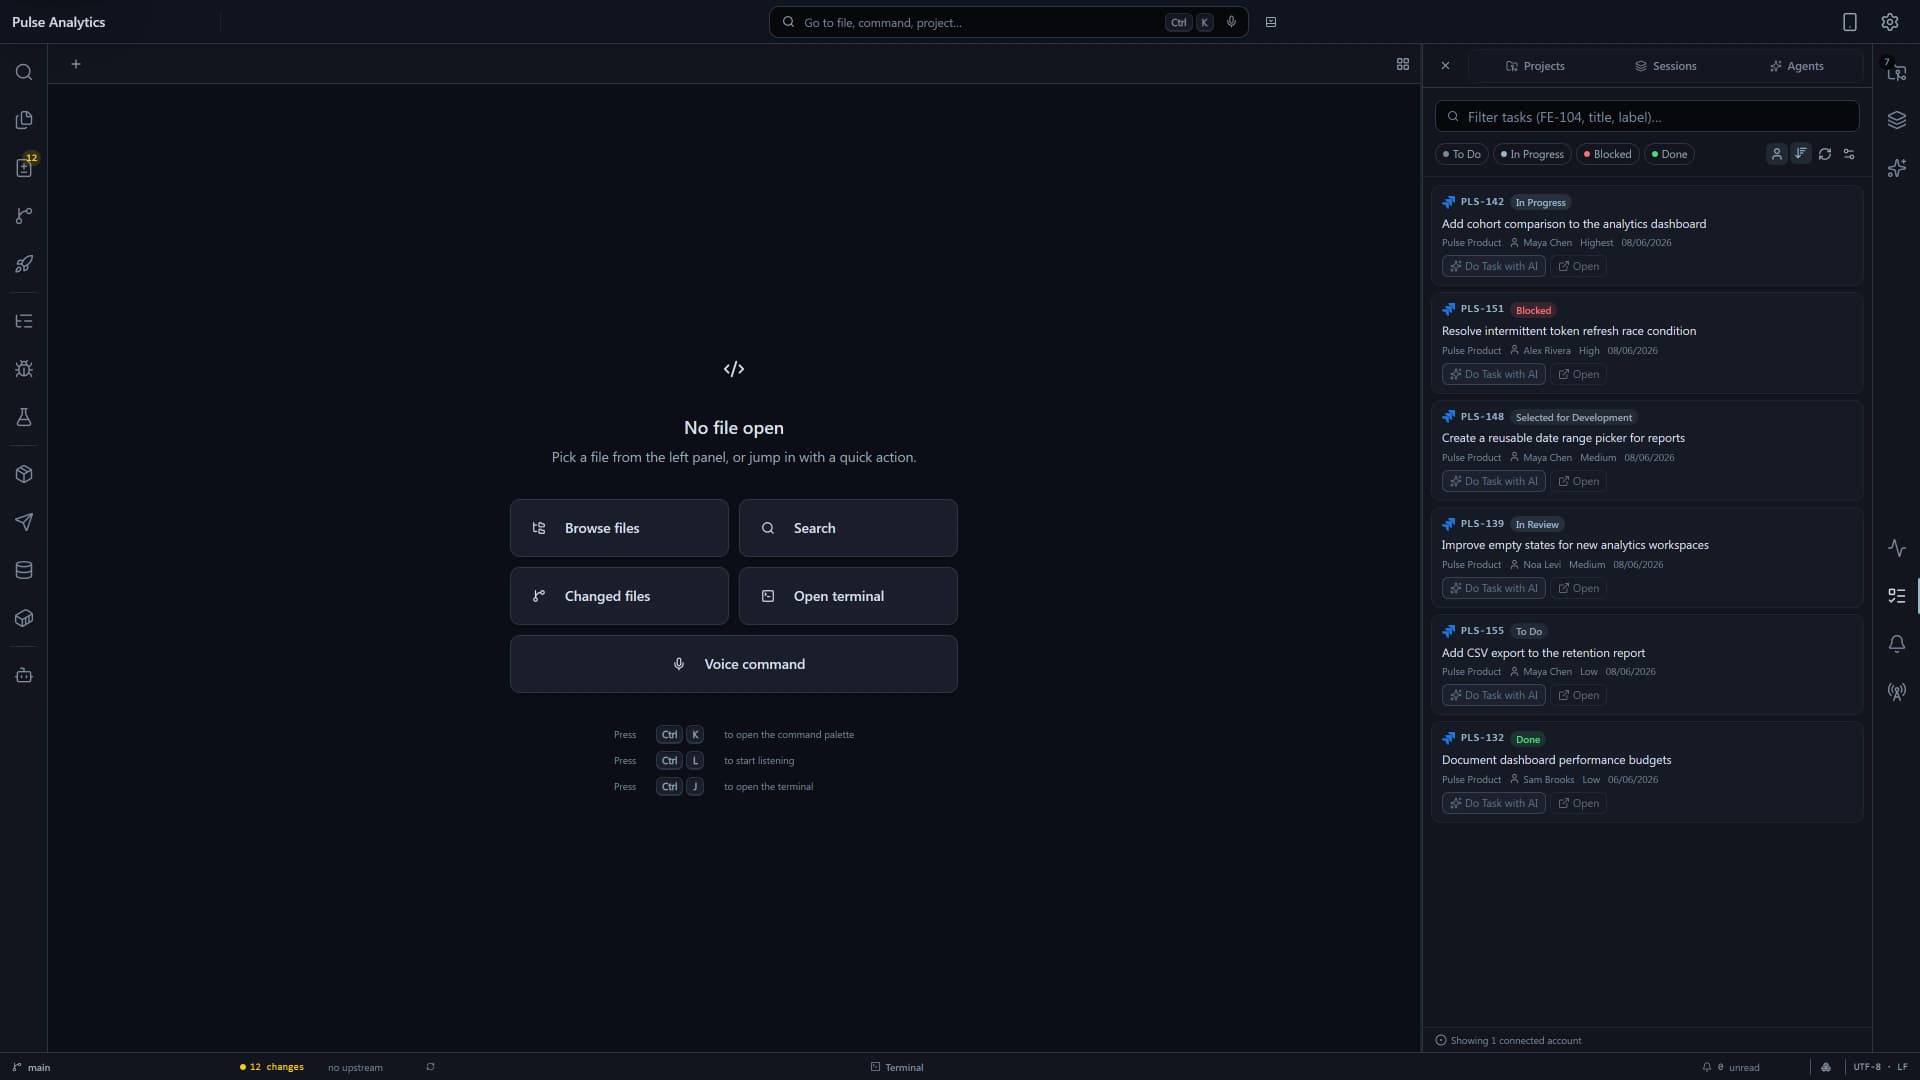This screenshot has width=1920, height=1080.
Task: Click Open terminal quick action
Action: [x=848, y=596]
